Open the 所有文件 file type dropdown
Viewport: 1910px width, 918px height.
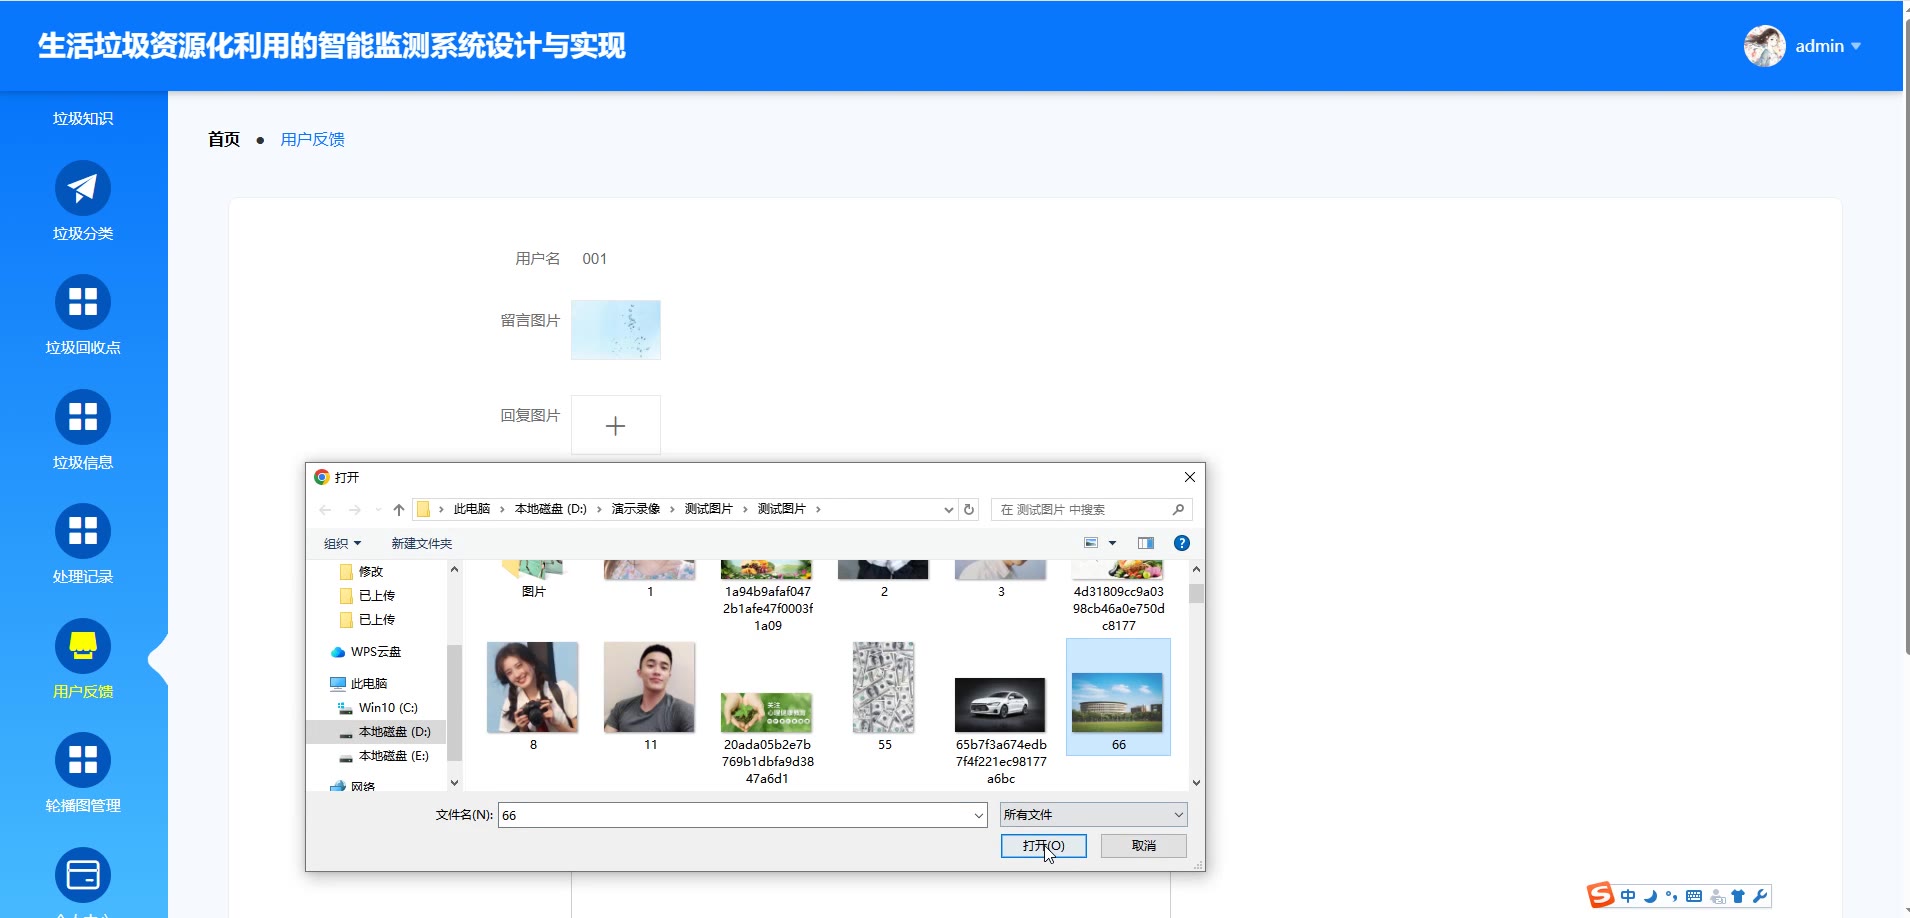(x=1093, y=815)
